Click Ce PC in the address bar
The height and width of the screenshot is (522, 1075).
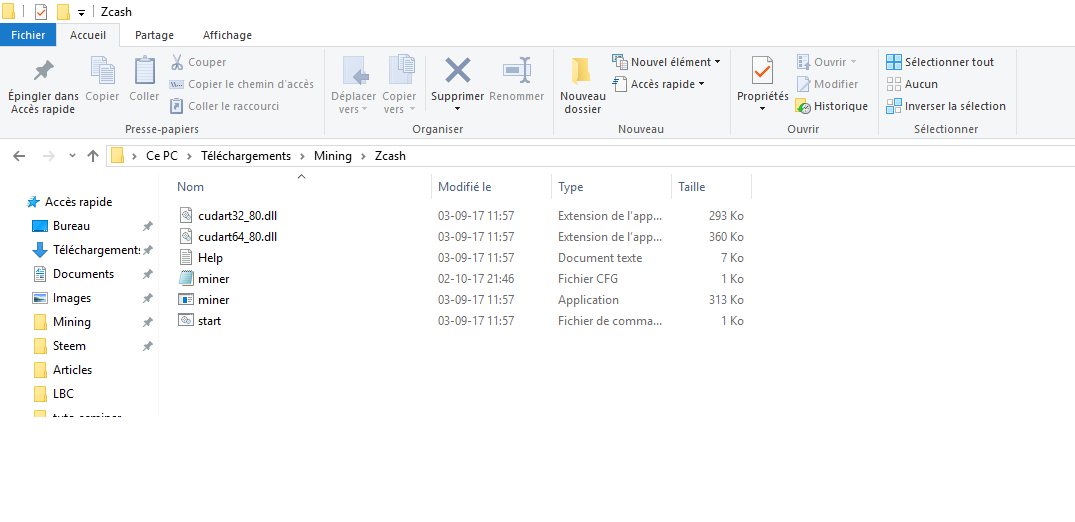(162, 156)
